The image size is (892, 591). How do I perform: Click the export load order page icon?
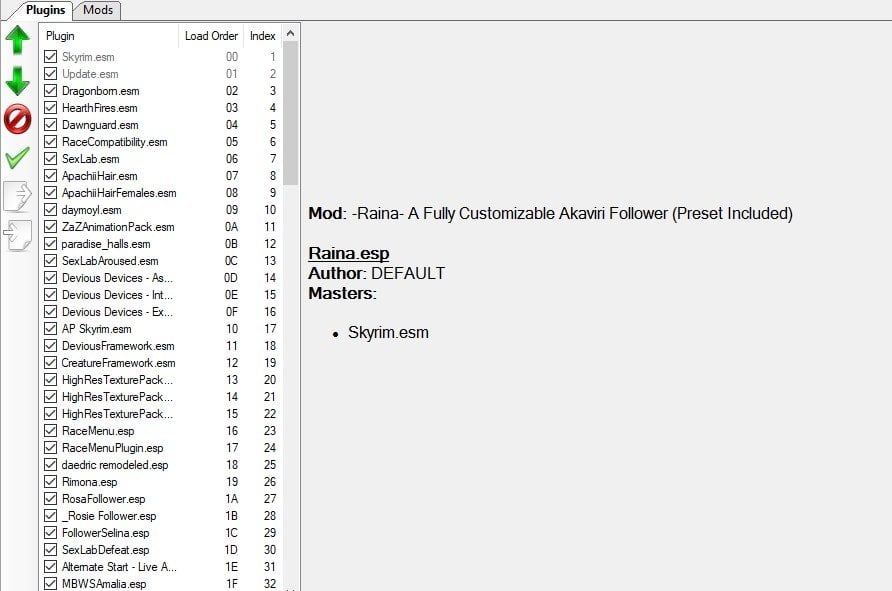(18, 196)
